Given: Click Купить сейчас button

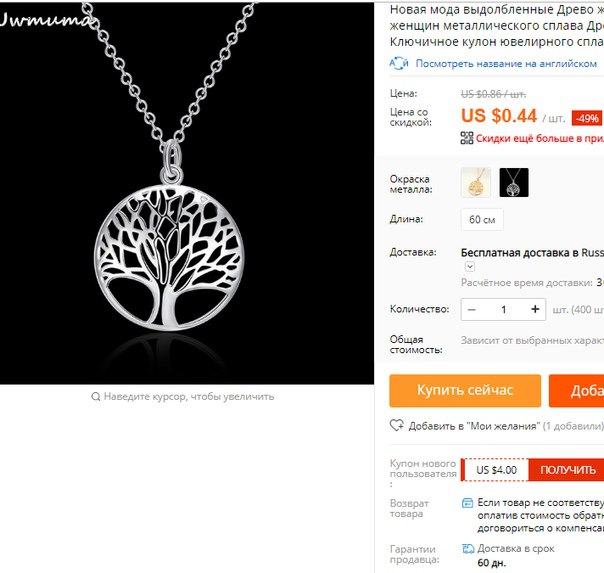Looking at the screenshot, I should tap(465, 390).
